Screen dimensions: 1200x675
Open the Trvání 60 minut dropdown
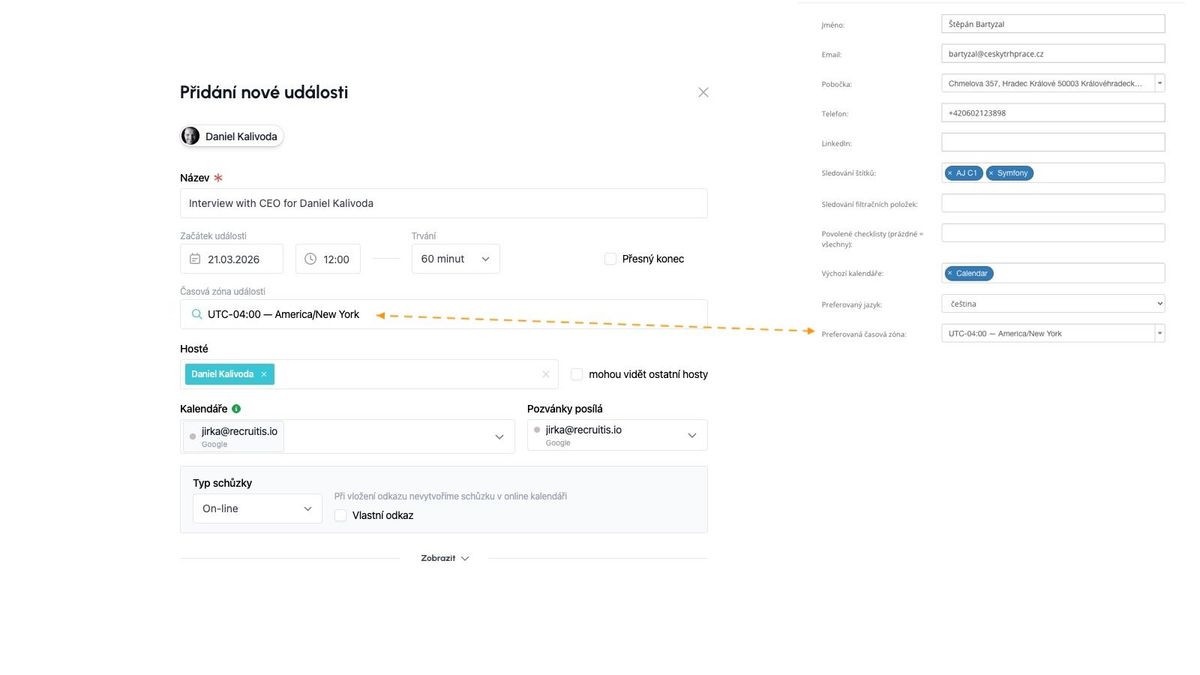[455, 259]
